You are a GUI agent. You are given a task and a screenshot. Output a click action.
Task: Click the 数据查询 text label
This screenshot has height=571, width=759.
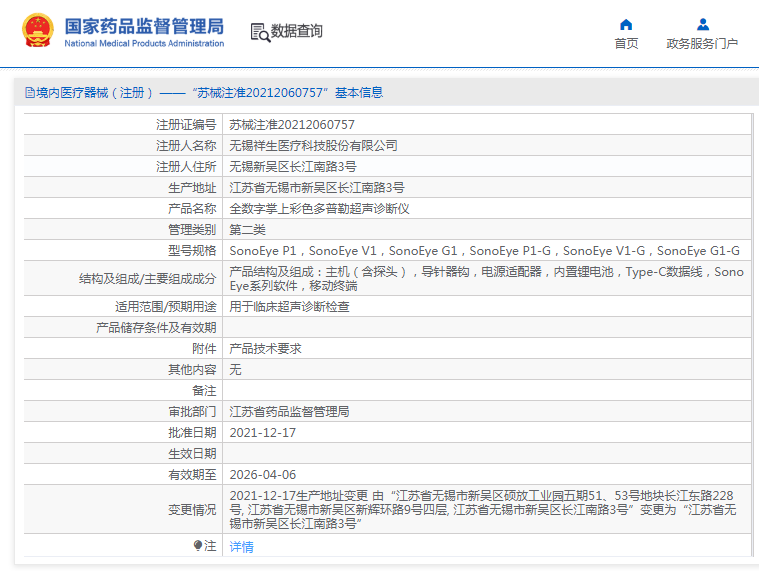297,31
